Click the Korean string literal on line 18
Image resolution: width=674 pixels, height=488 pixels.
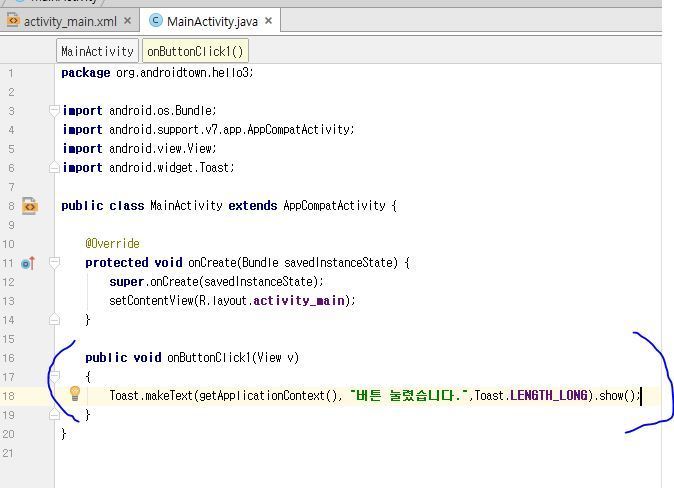pos(409,395)
